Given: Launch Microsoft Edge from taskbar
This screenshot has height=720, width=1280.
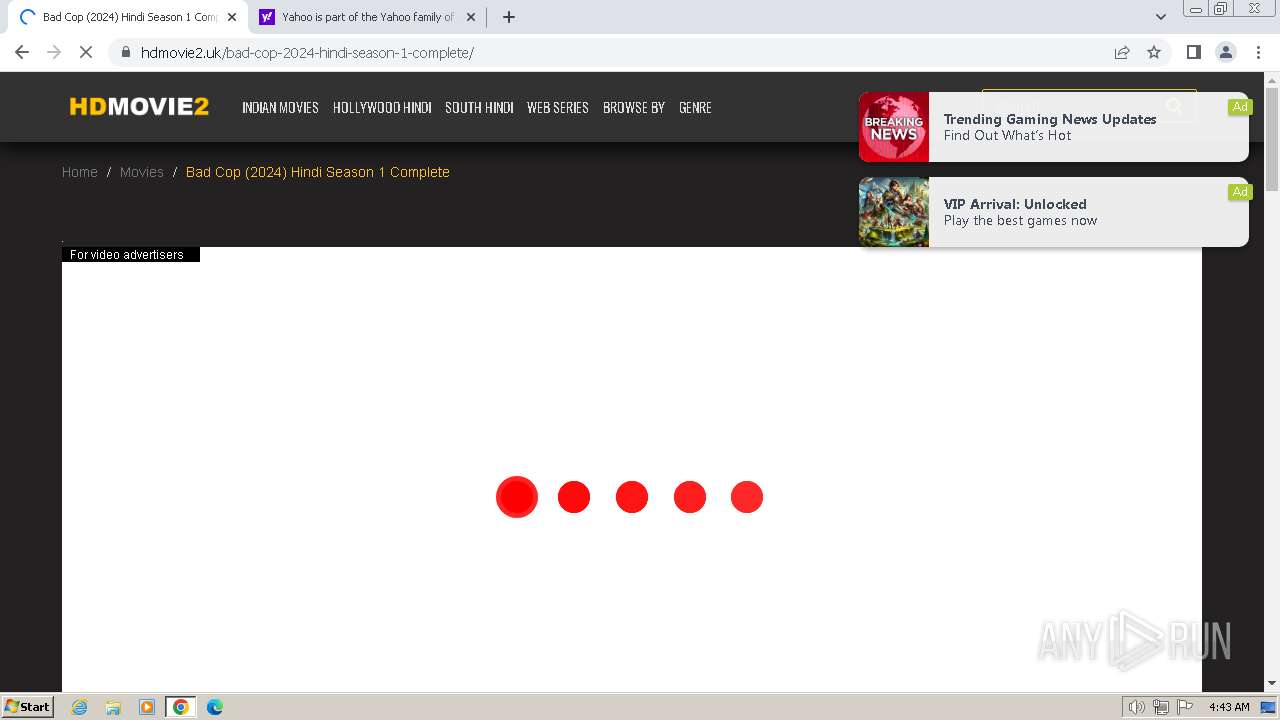Looking at the screenshot, I should [x=215, y=707].
